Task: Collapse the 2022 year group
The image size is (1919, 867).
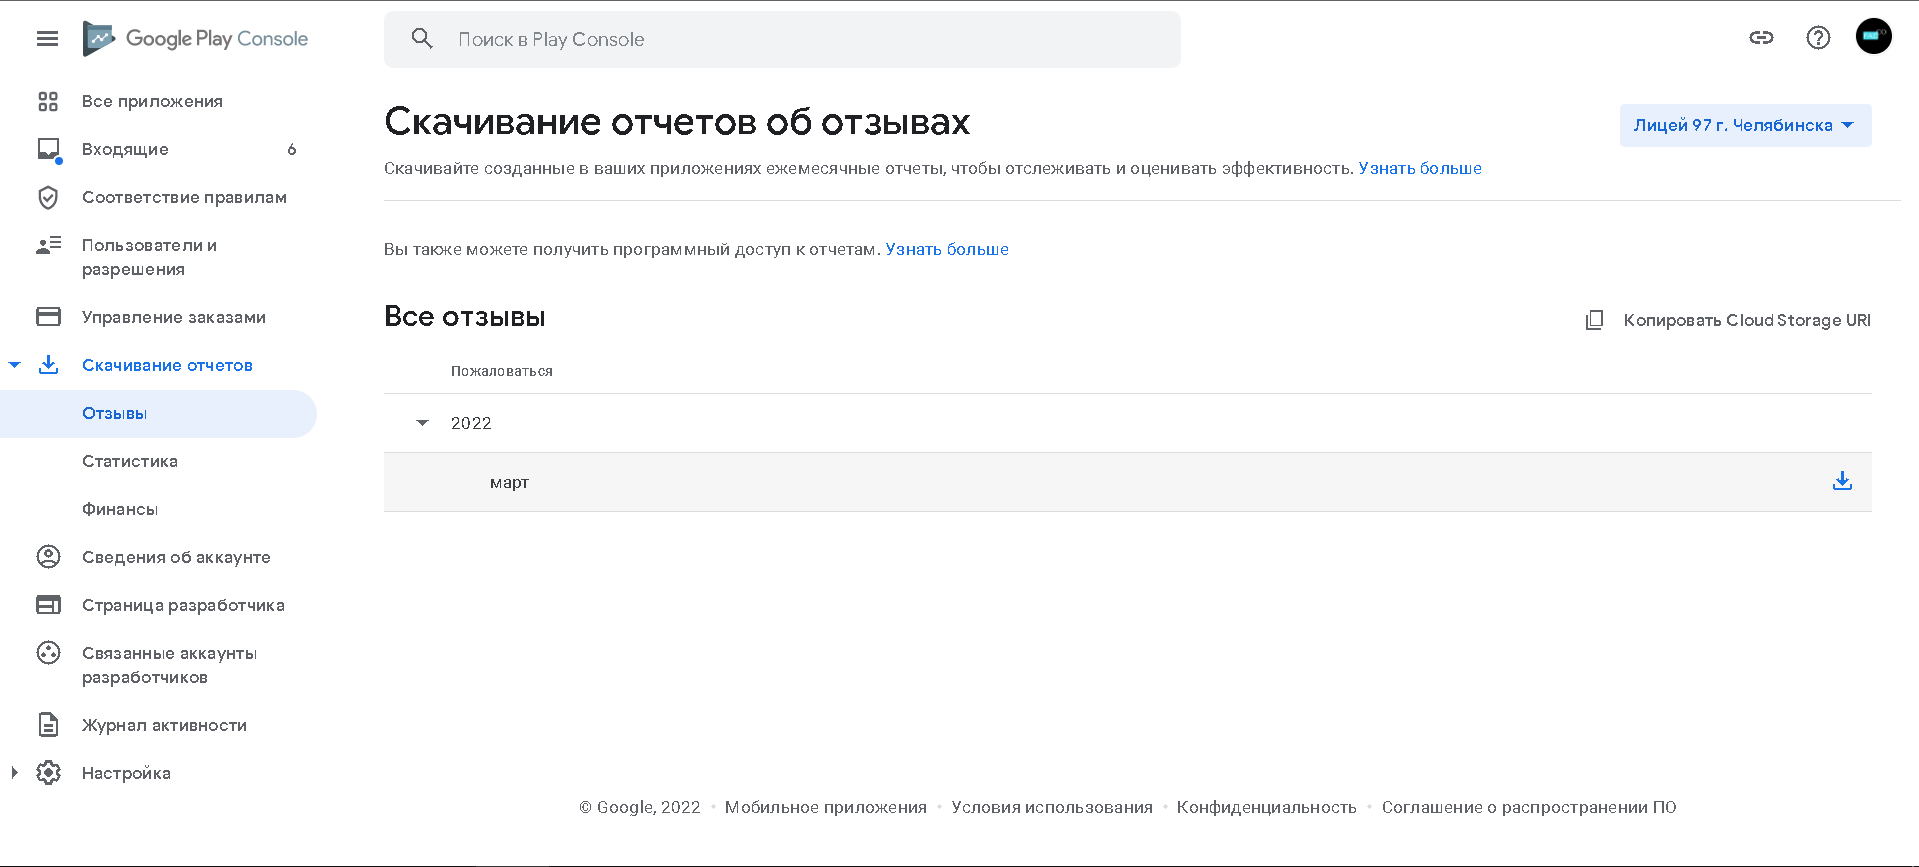Action: [x=422, y=423]
